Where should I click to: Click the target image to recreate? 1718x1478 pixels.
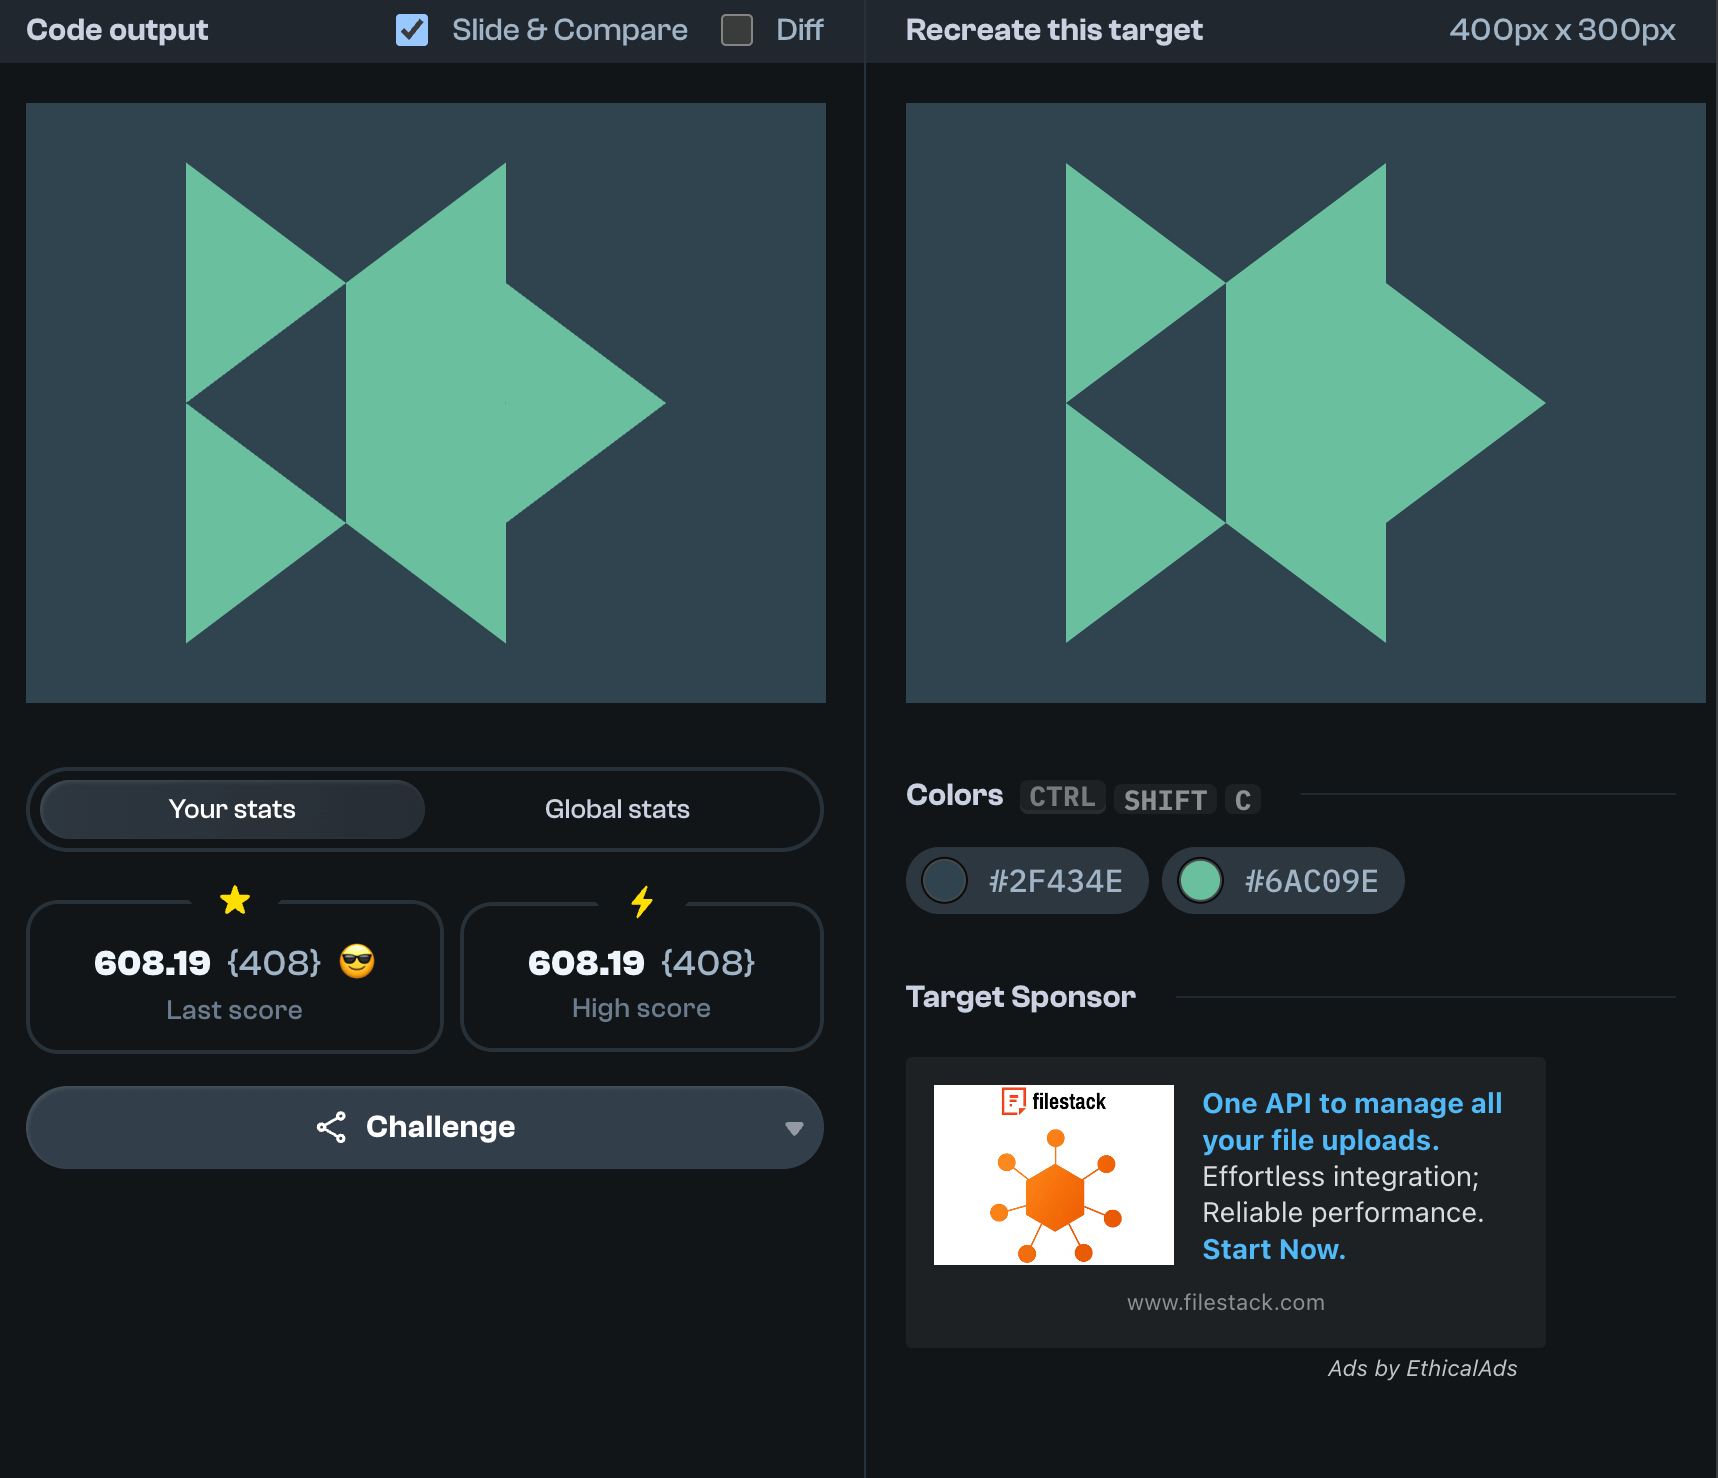(1305, 403)
